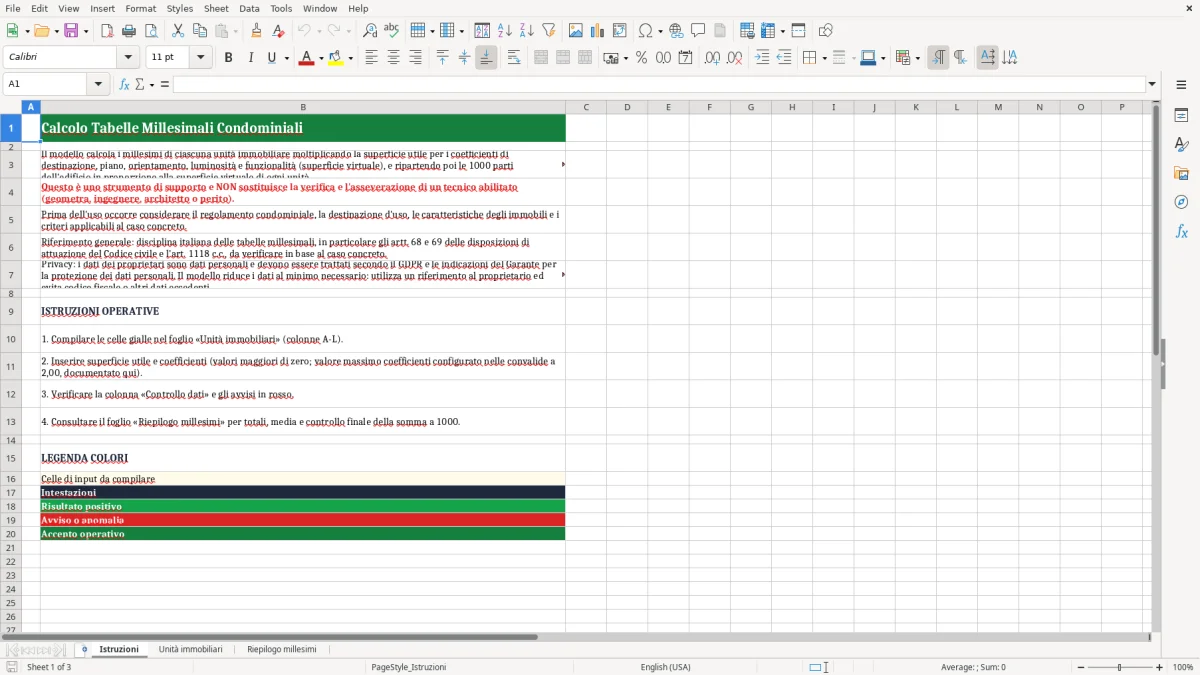Click the zoom slider in the status bar
The image size is (1200, 675).
[1120, 667]
